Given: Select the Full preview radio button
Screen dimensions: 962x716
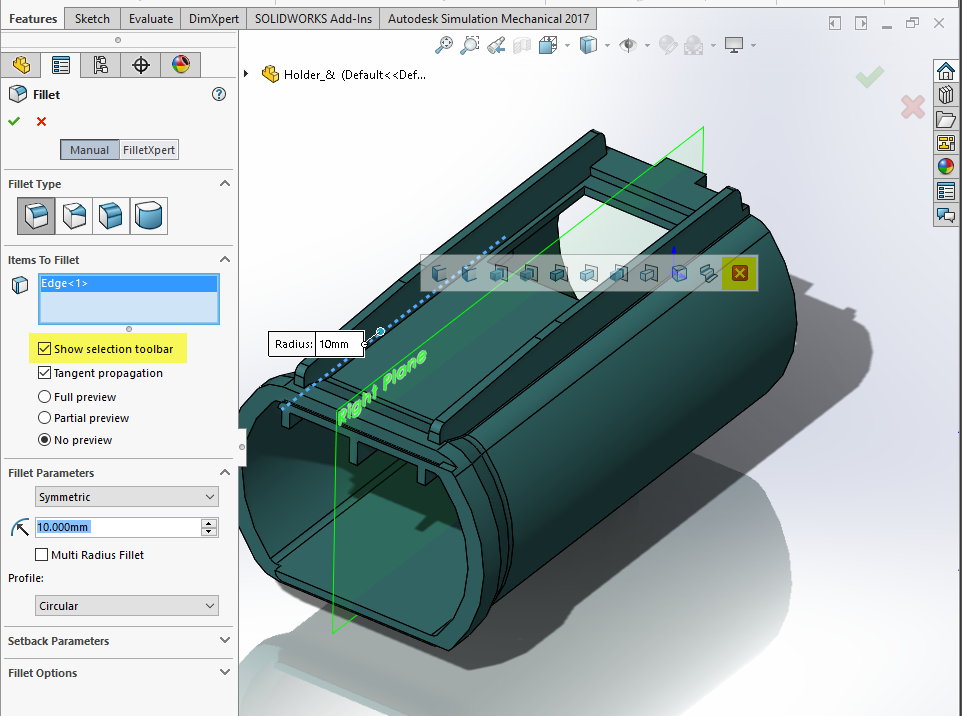Looking at the screenshot, I should [x=44, y=396].
